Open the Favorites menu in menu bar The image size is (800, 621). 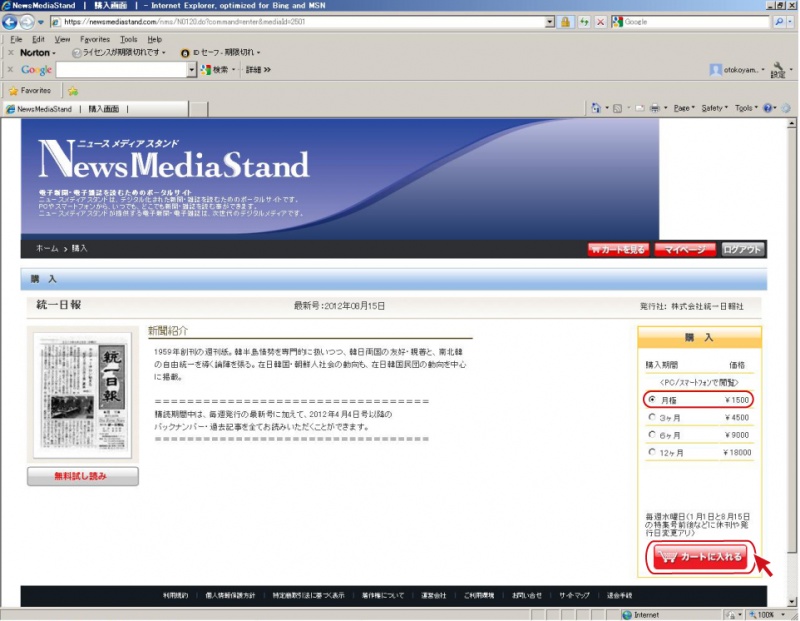95,39
